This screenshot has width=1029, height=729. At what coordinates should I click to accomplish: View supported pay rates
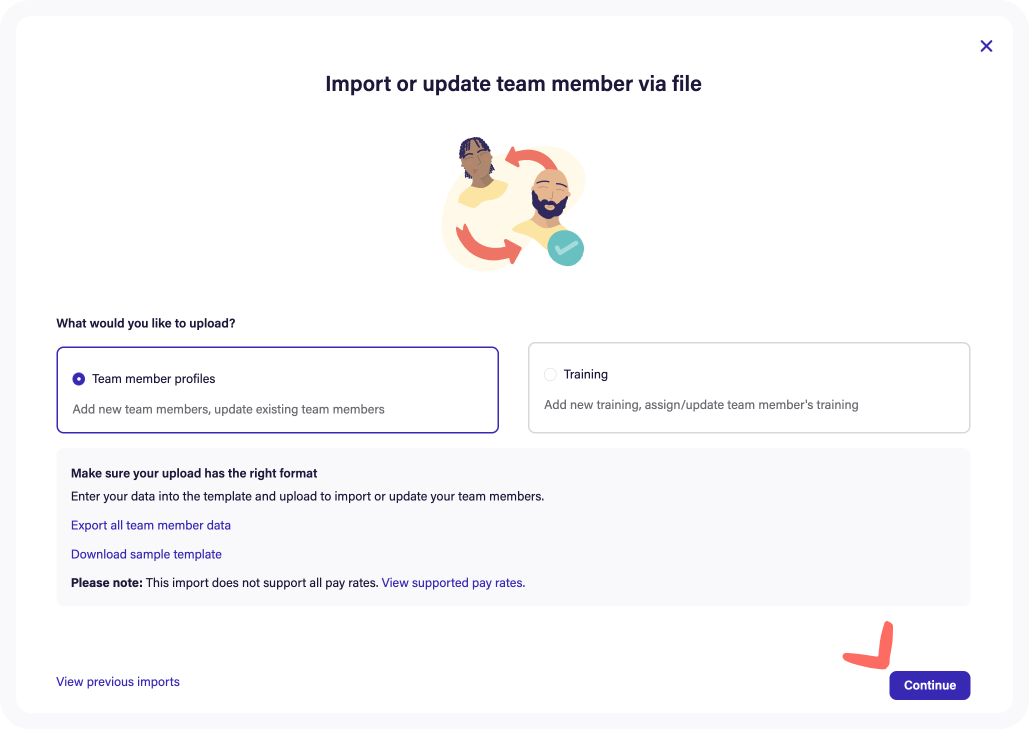tap(452, 582)
